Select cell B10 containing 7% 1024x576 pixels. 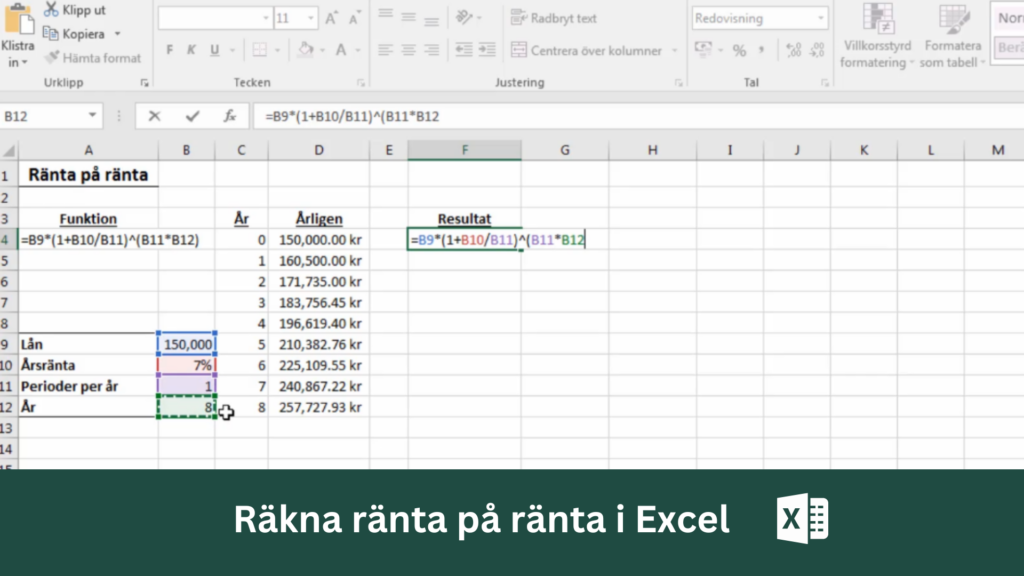click(x=187, y=365)
